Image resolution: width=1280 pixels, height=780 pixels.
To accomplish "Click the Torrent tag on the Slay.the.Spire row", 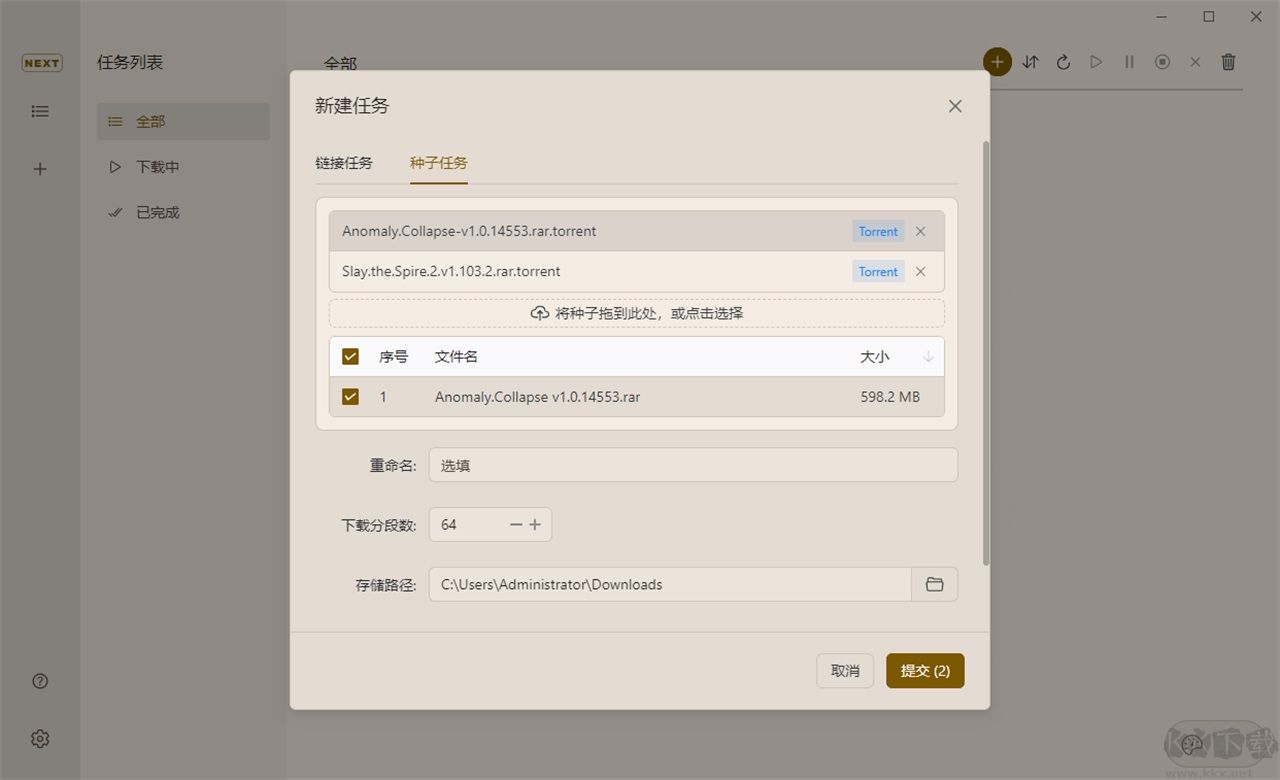I will [878, 271].
